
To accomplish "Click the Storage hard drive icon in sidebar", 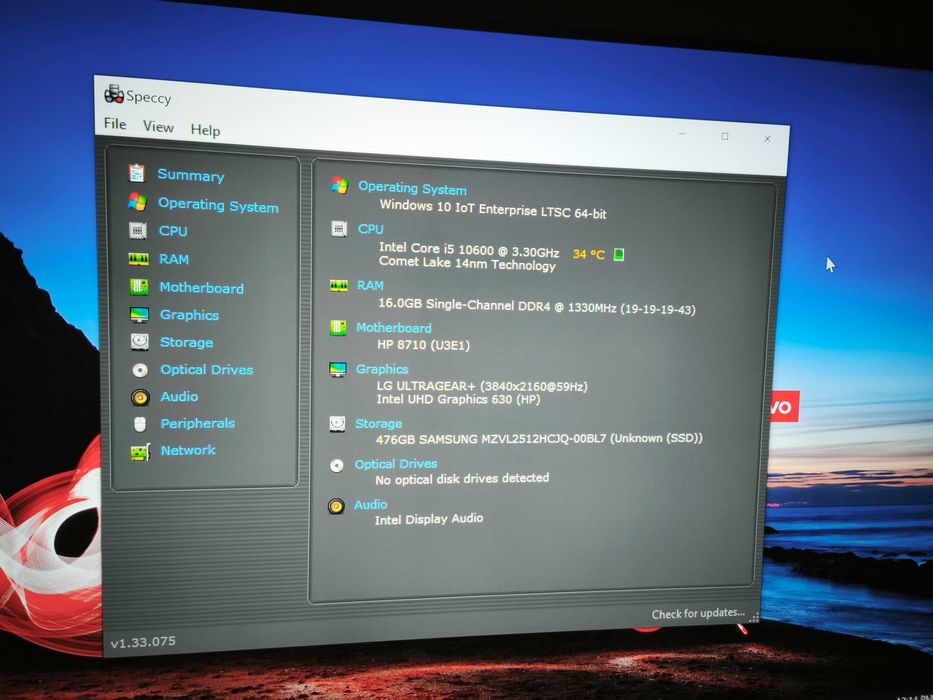I will tap(140, 342).
